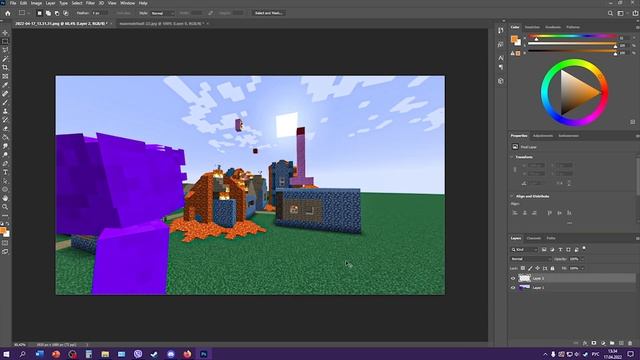Hide Layer 2 with its eye icon
Viewport: 640px width, 360px height.
(x=513, y=278)
